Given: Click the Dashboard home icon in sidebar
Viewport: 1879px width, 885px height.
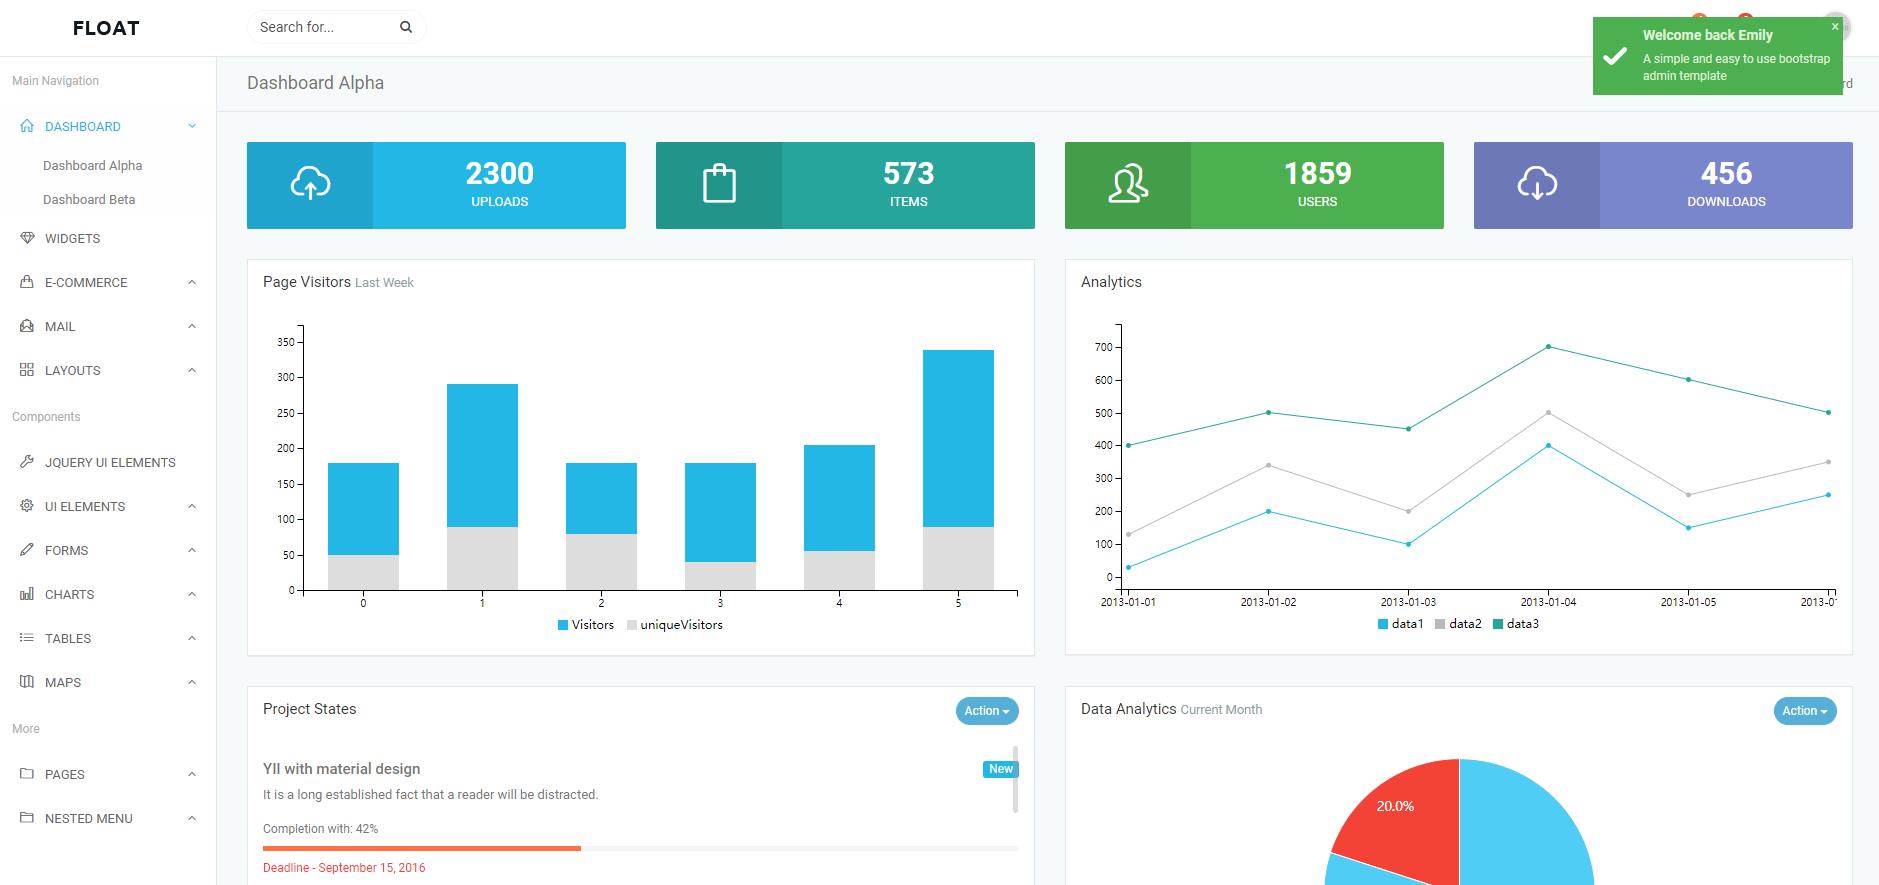Looking at the screenshot, I should coord(27,127).
